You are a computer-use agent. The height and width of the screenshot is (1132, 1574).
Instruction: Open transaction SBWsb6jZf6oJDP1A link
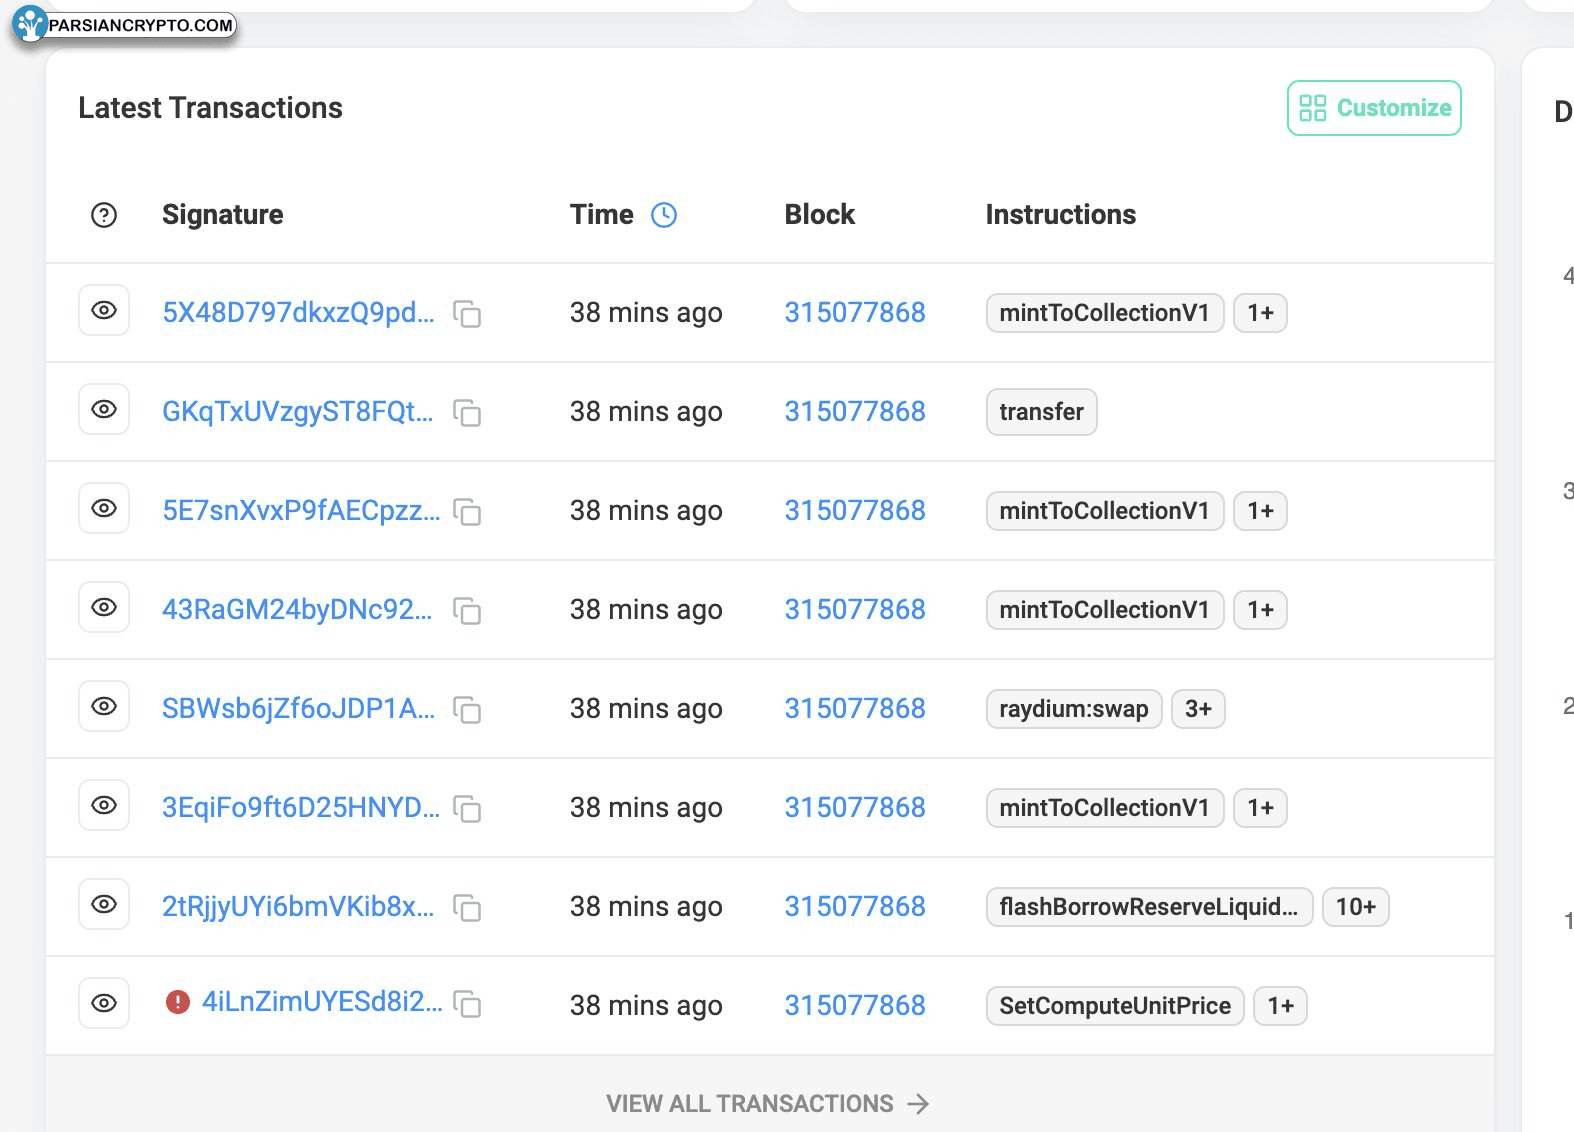(298, 708)
